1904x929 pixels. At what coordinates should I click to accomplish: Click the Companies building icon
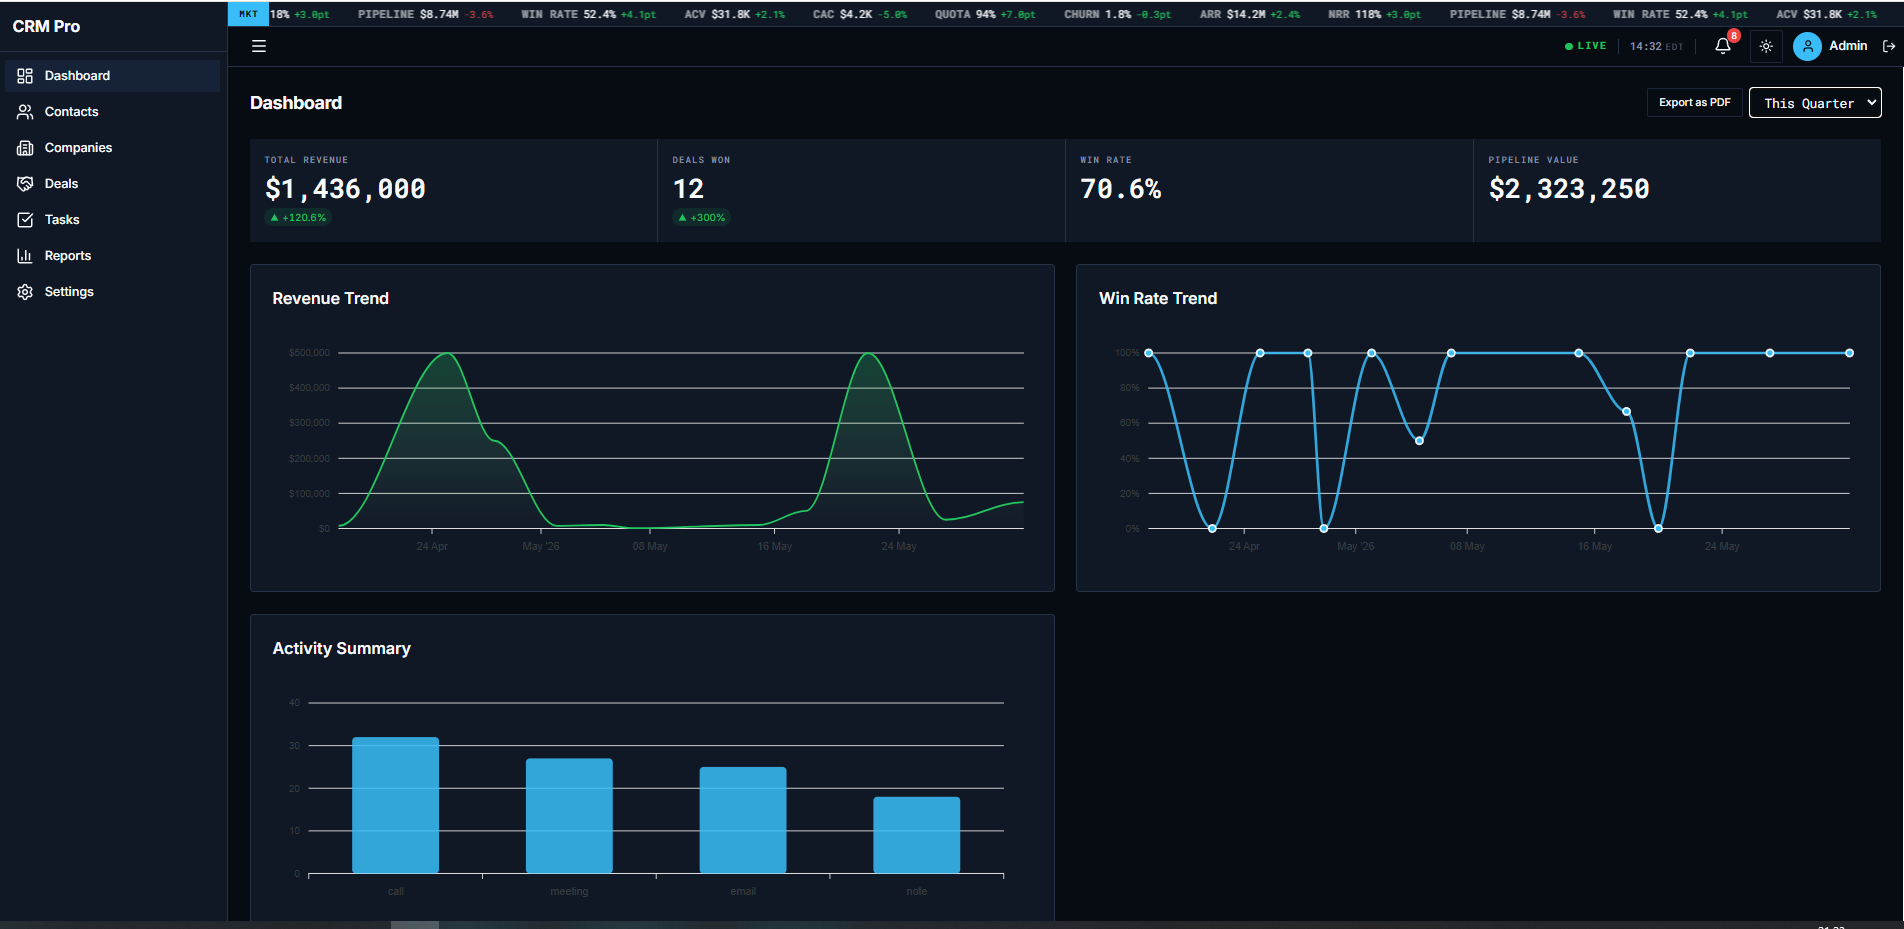25,148
